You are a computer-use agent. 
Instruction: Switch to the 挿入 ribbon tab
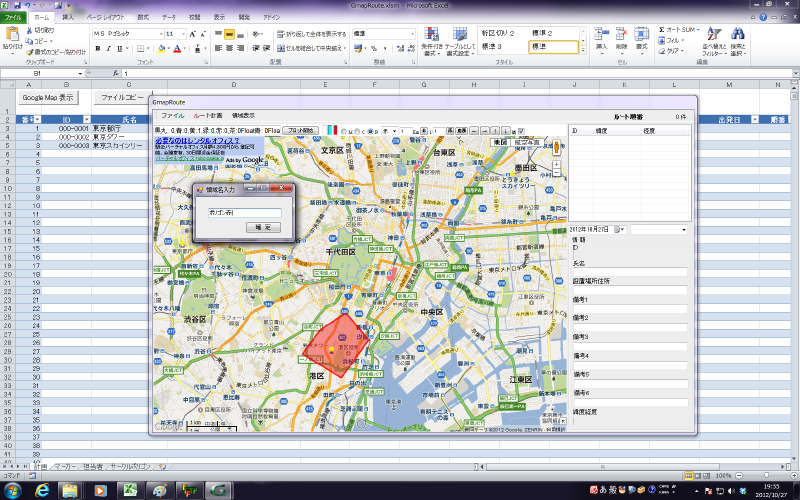point(68,18)
